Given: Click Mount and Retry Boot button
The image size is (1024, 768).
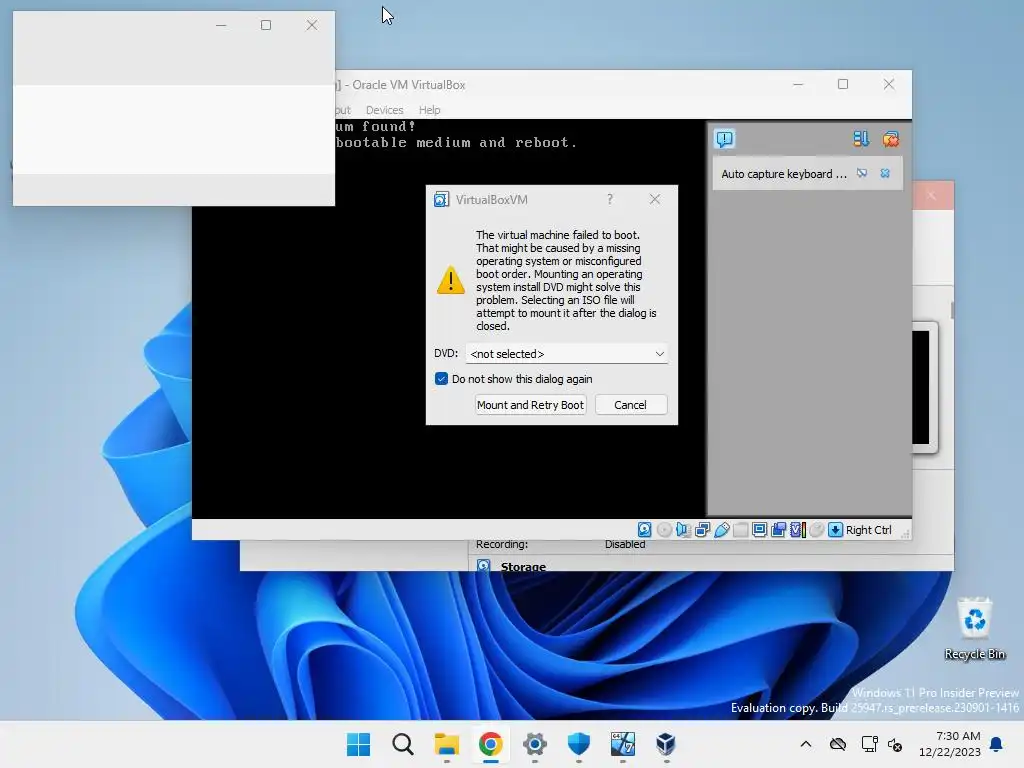Looking at the screenshot, I should click(x=530, y=405).
